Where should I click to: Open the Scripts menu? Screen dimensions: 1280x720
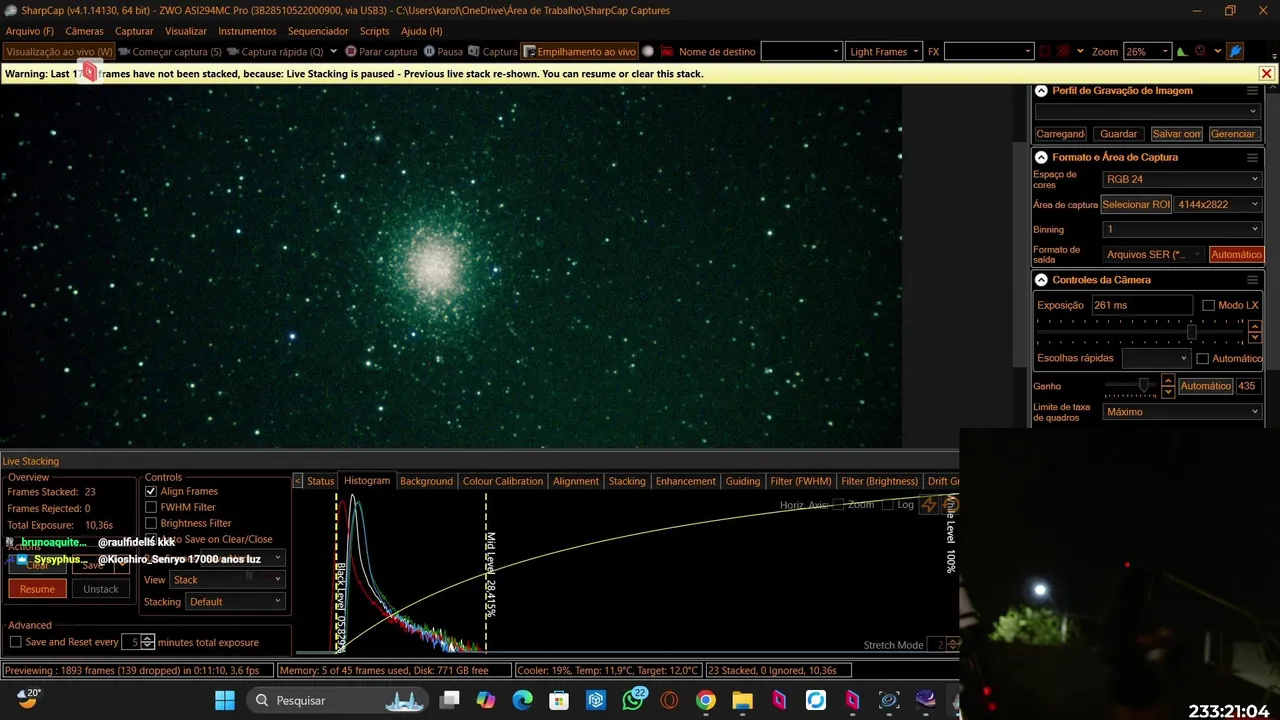[375, 31]
